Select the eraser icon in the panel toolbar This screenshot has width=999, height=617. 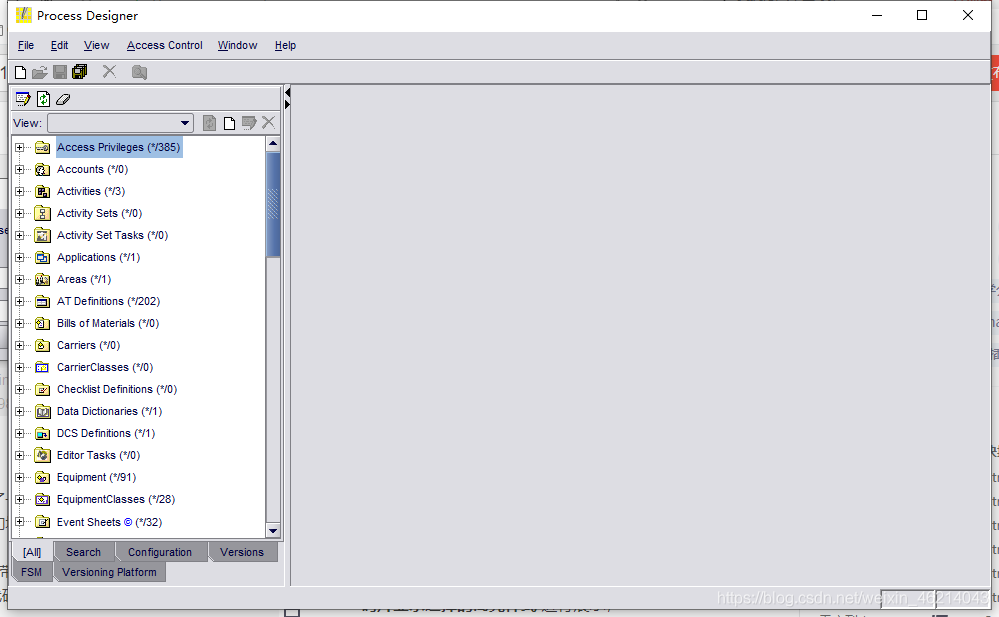point(63,99)
